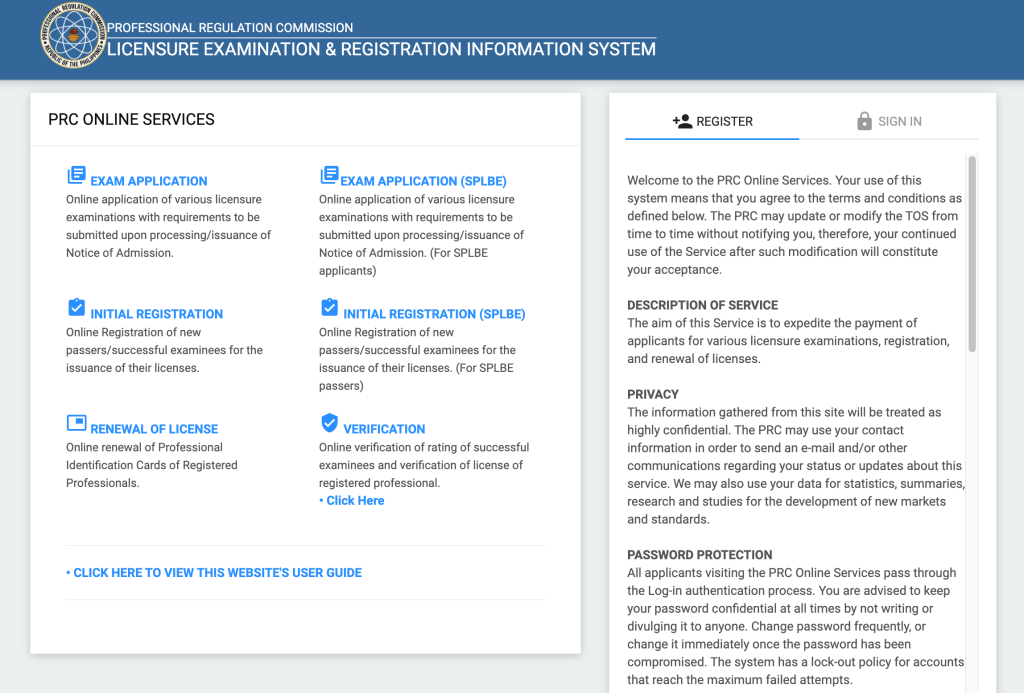Click the Initial Registration clipboard icon
1024x693 pixels.
pos(76,308)
